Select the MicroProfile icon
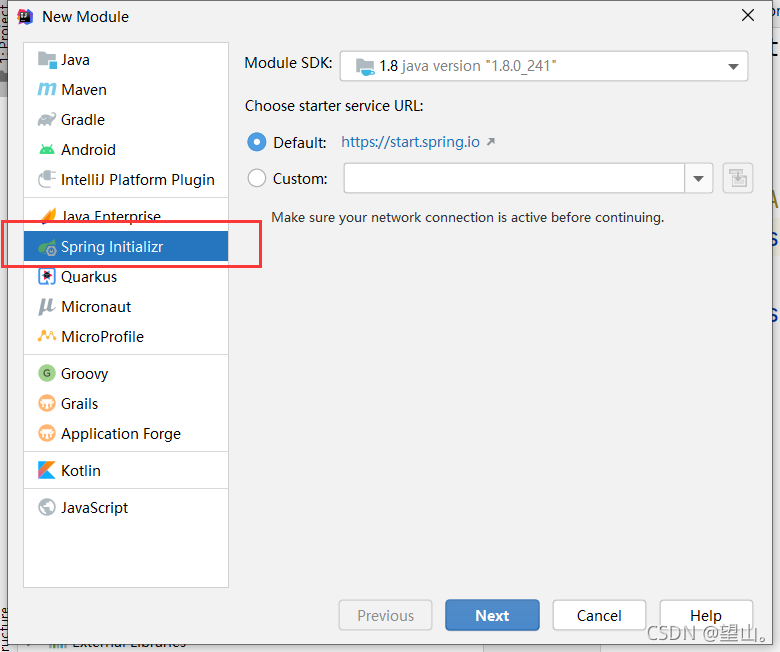The height and width of the screenshot is (652, 780). [47, 336]
